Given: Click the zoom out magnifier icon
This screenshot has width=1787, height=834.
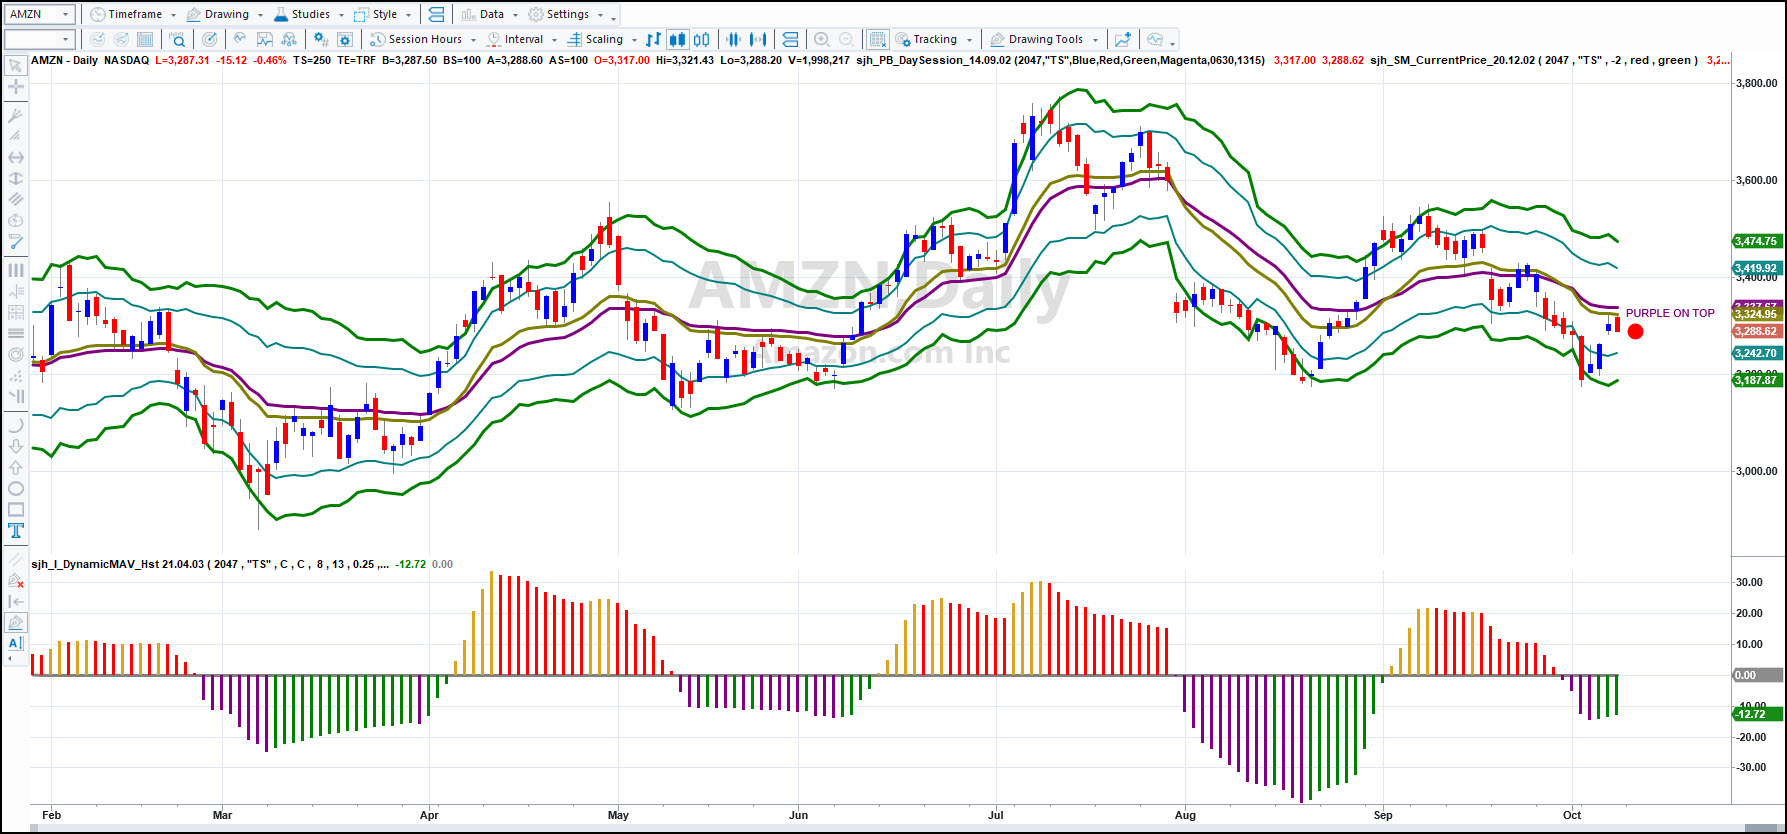Looking at the screenshot, I should [x=847, y=39].
